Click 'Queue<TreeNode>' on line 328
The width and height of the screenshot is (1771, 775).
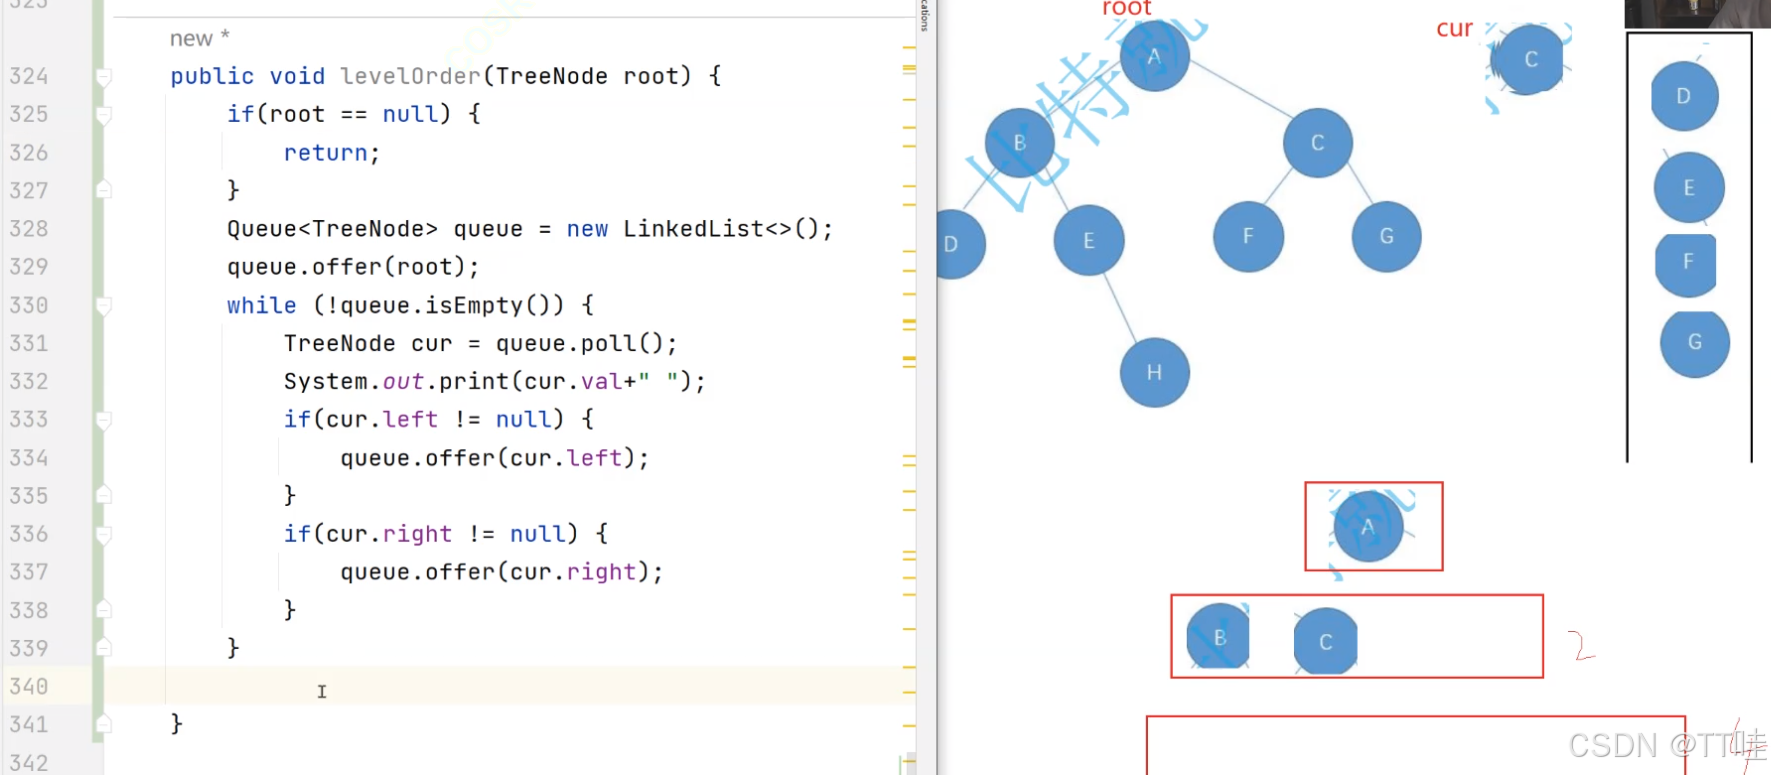tap(332, 229)
